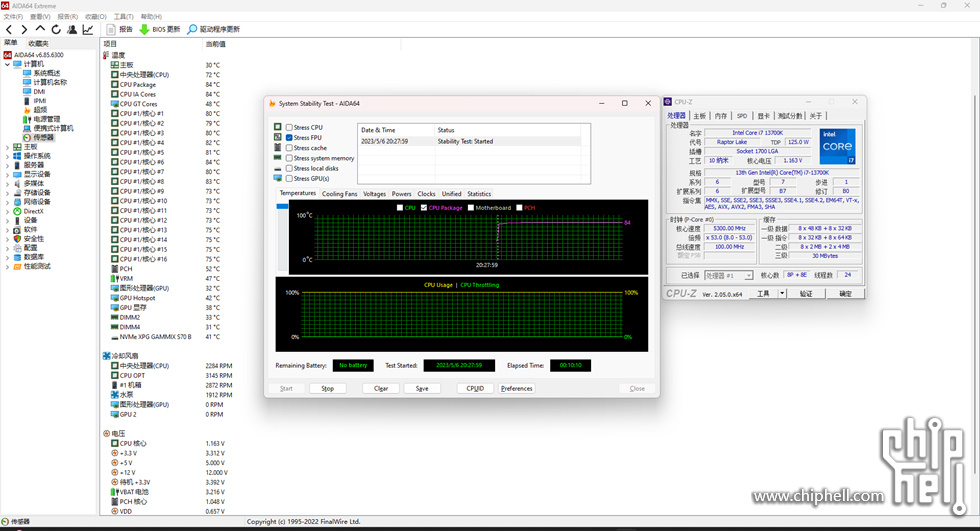Expand the 存储设备 tree node
Screen dimensions: 980x531
tap(8, 193)
